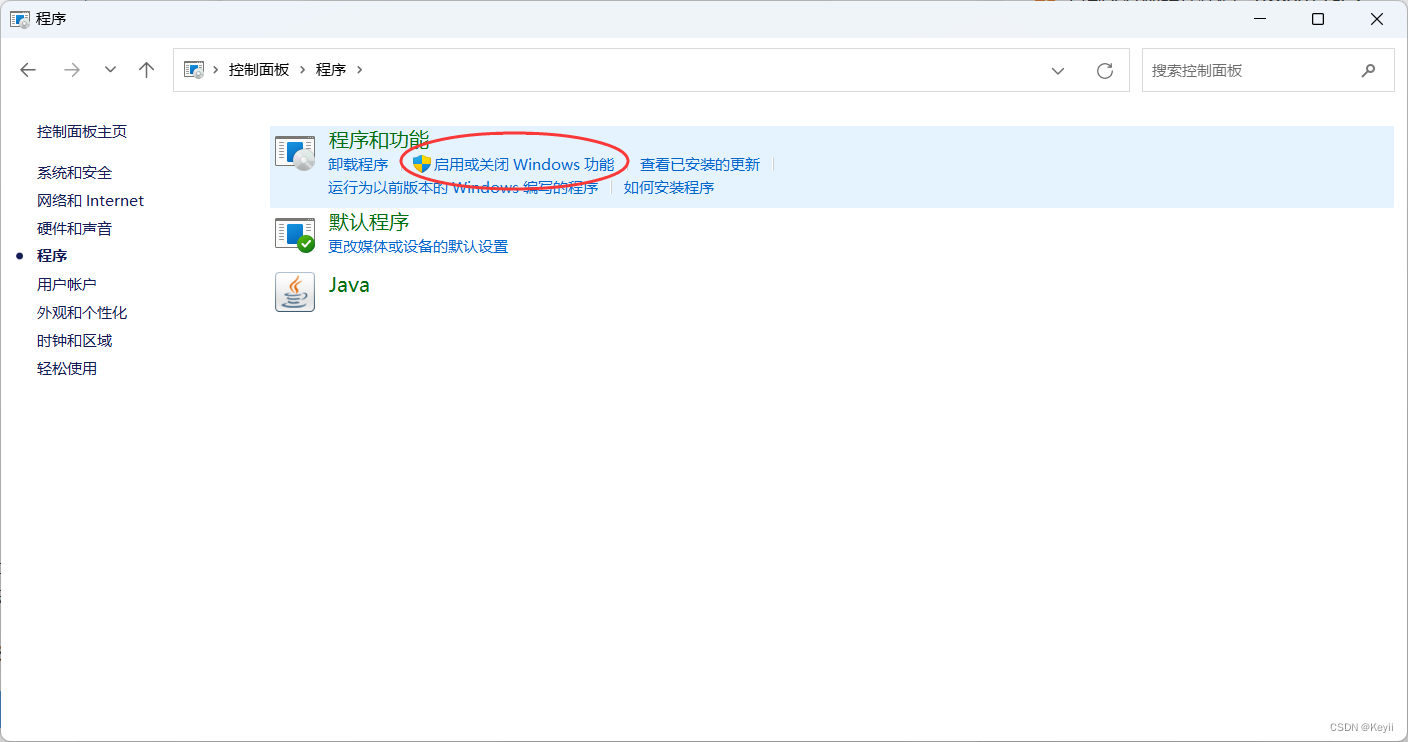1408x742 pixels.
Task: Open the address bar history dropdown
Action: point(1058,70)
